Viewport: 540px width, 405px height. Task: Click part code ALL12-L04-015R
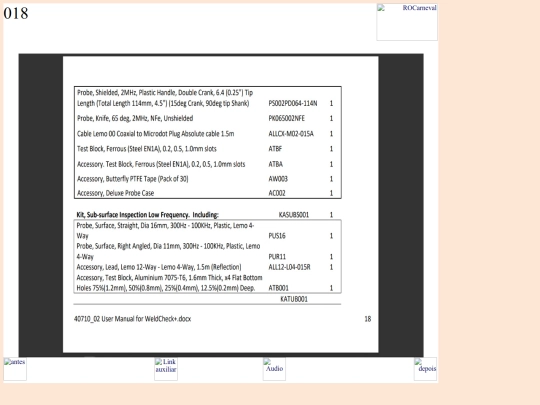289,267
